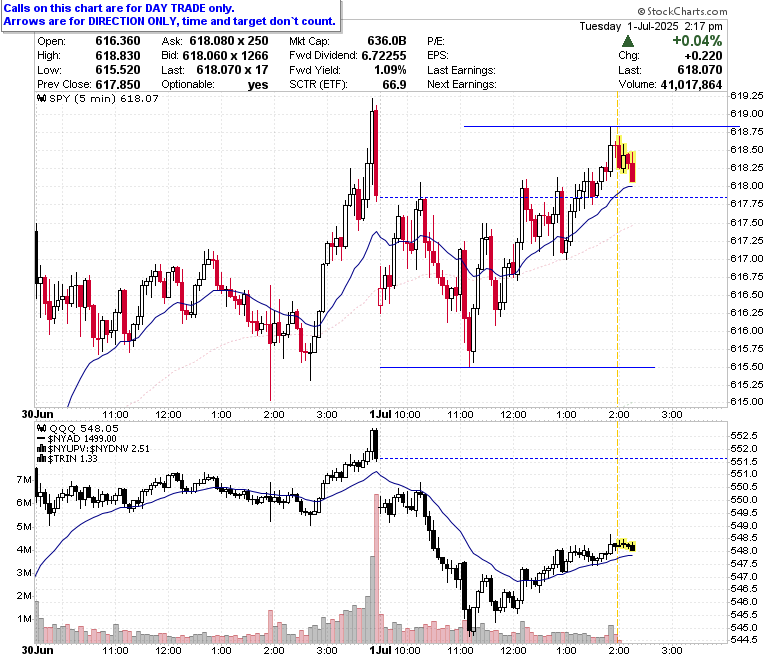This screenshot has width=780, height=659.
Task: Click the Low value 615.520
Action: (118, 70)
